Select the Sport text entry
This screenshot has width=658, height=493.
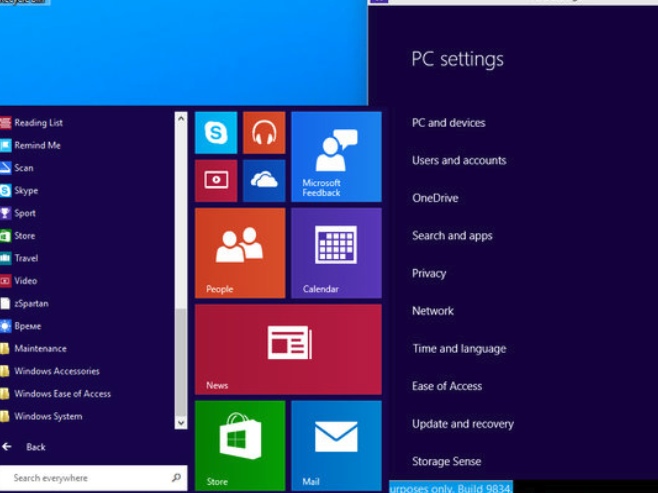(x=25, y=213)
